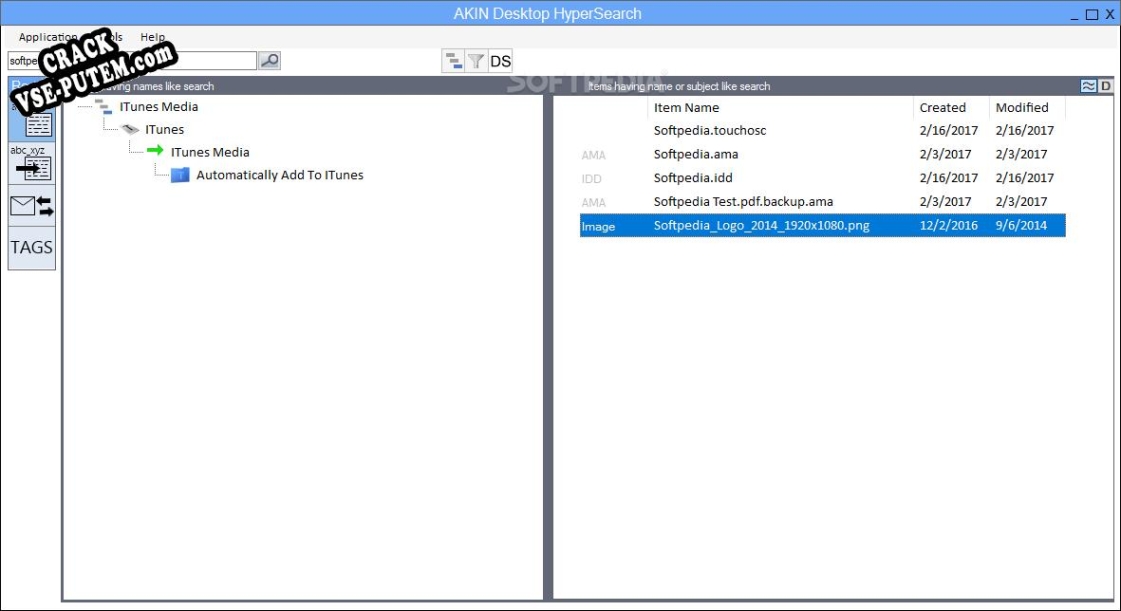Select the Softpedia.ama item

[696, 154]
